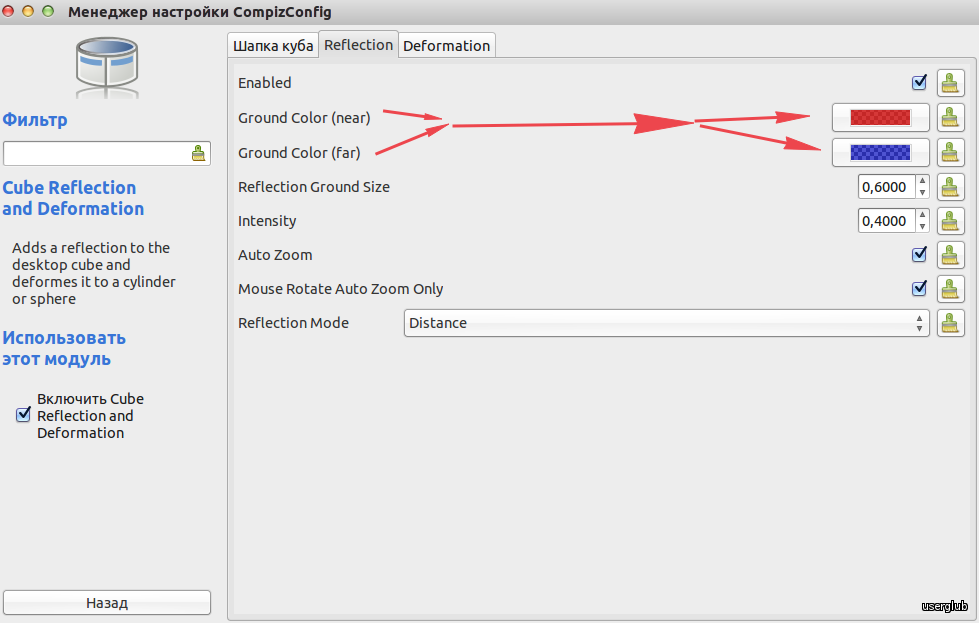979x623 pixels.
Task: Click the Фильтр heading
Action: coord(35,119)
